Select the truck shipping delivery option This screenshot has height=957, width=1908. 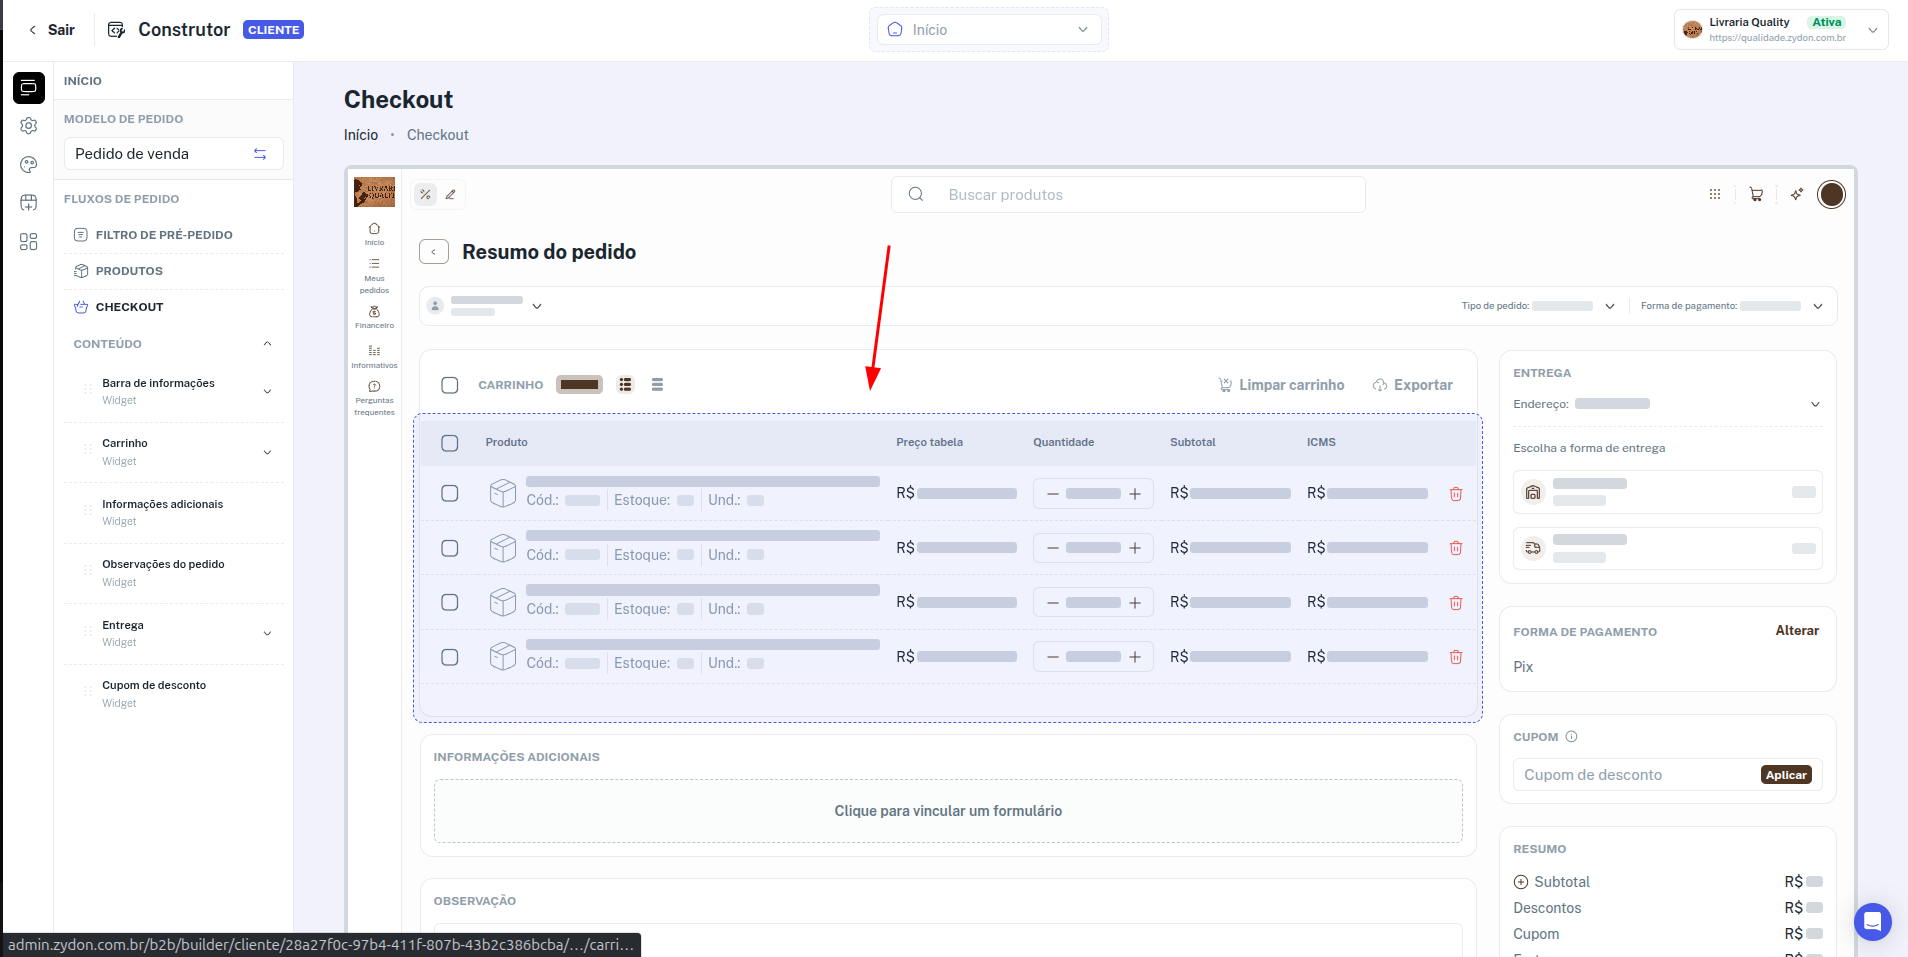click(1667, 548)
